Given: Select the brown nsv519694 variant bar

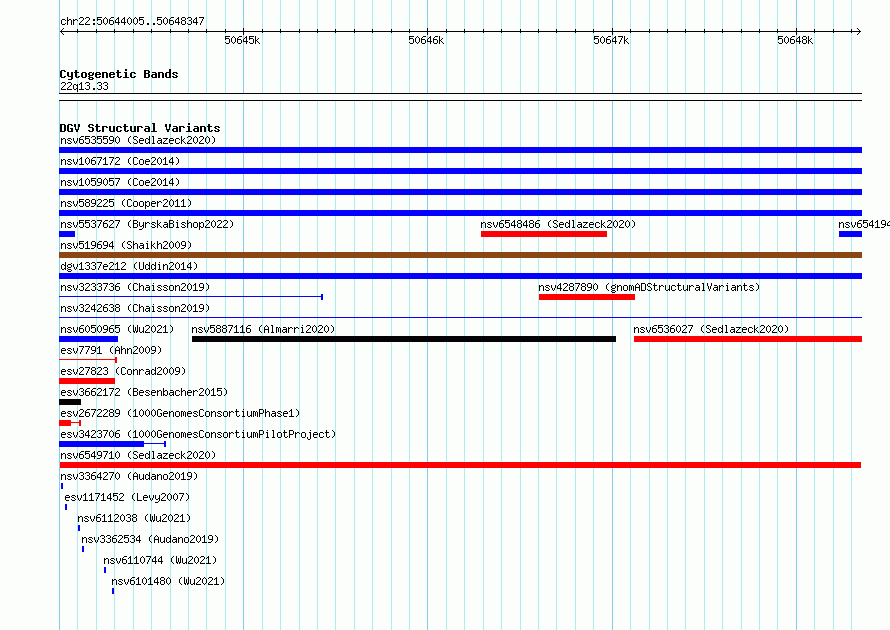Looking at the screenshot, I should 460,255.
